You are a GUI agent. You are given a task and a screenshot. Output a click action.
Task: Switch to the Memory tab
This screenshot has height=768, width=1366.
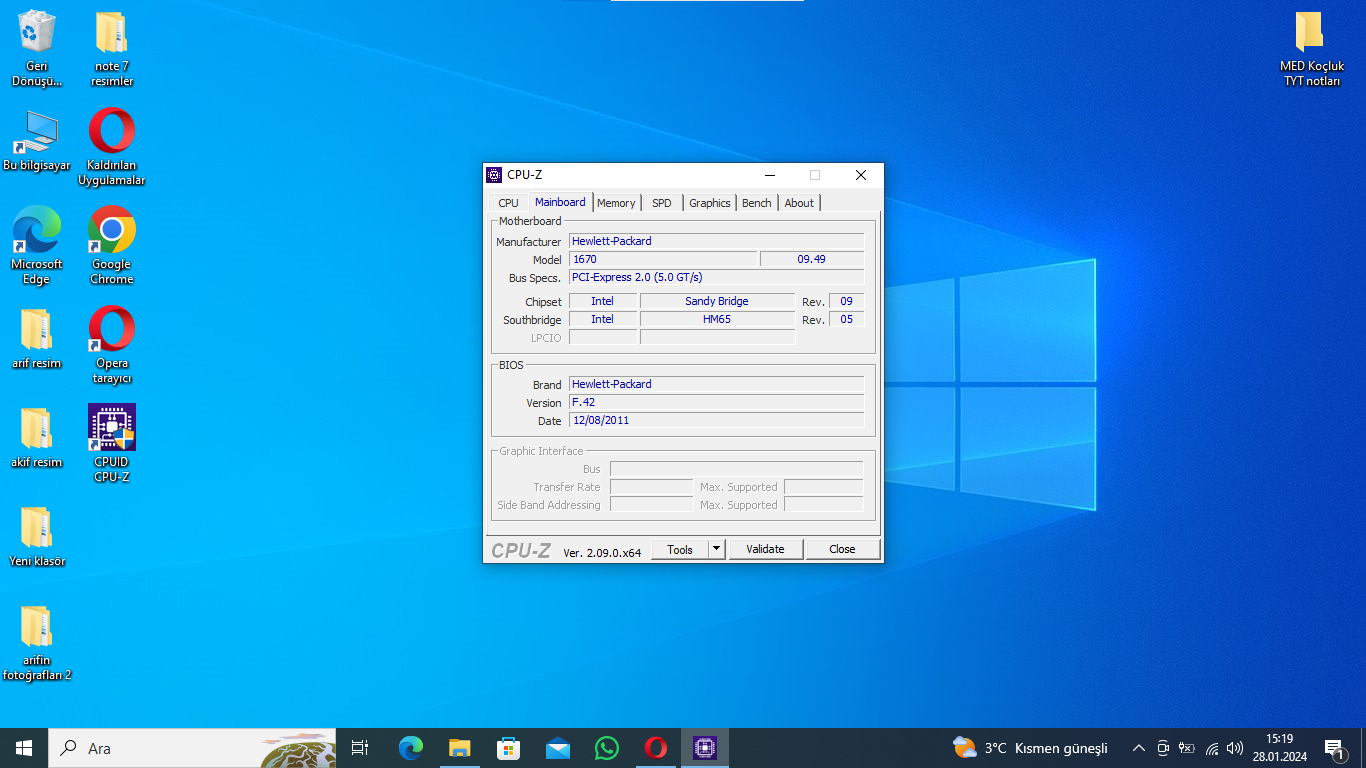616,203
